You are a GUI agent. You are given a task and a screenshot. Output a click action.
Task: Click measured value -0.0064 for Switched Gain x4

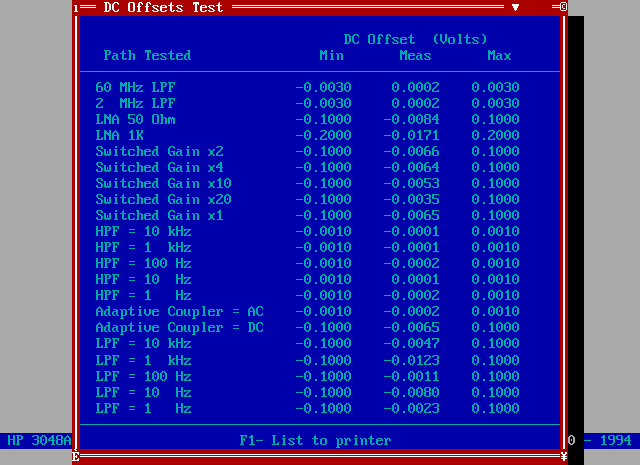(x=411, y=167)
